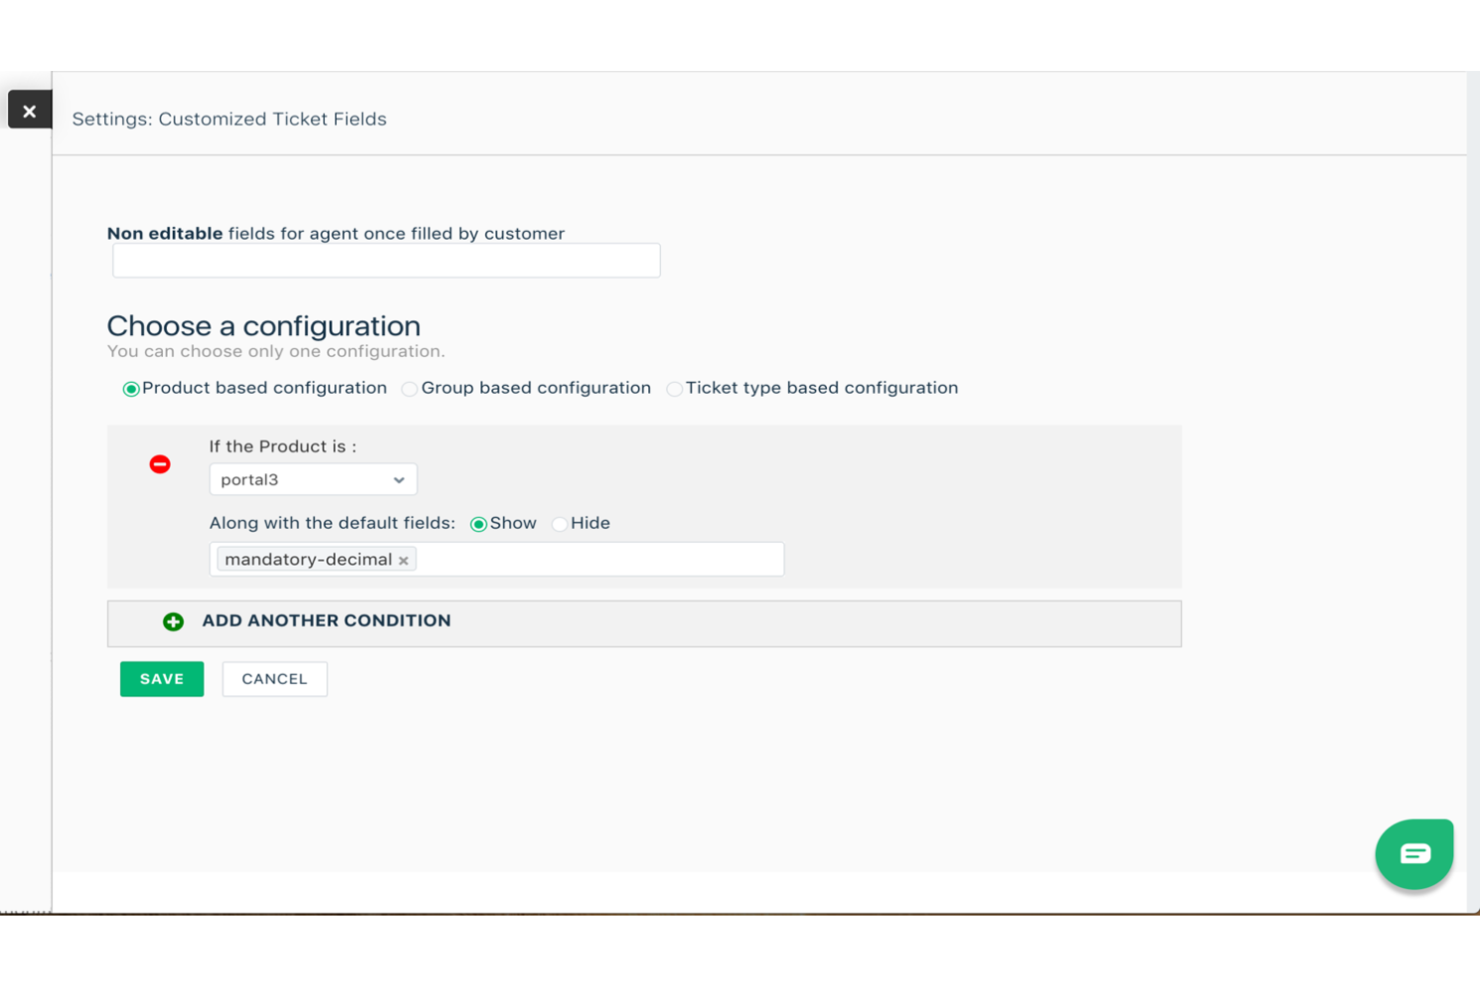The width and height of the screenshot is (1480, 987).
Task: Remove the mandatory-decimal field tag
Action: 403,559
